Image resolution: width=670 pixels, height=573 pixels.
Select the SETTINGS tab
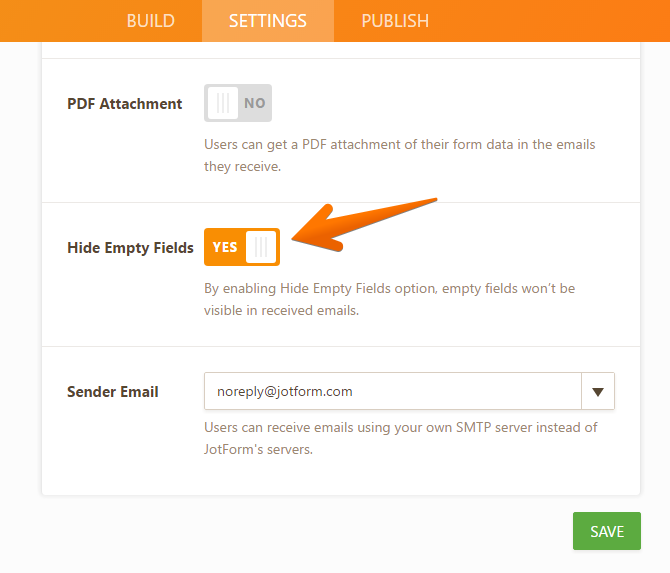tap(267, 21)
